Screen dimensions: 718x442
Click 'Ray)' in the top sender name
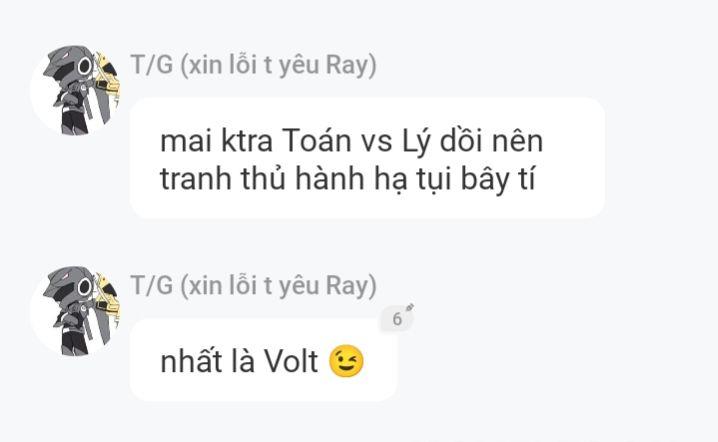pyautogui.click(x=351, y=65)
